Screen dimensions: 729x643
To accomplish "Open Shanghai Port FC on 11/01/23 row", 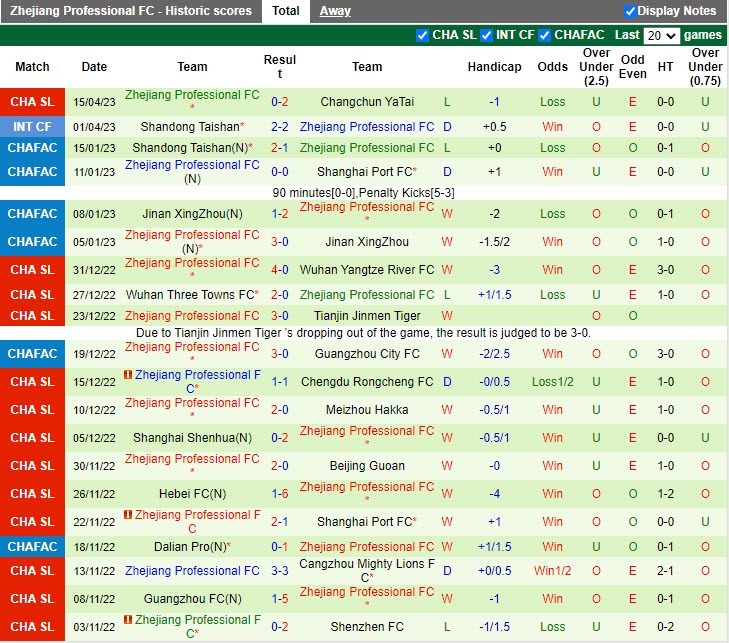I will (x=367, y=172).
